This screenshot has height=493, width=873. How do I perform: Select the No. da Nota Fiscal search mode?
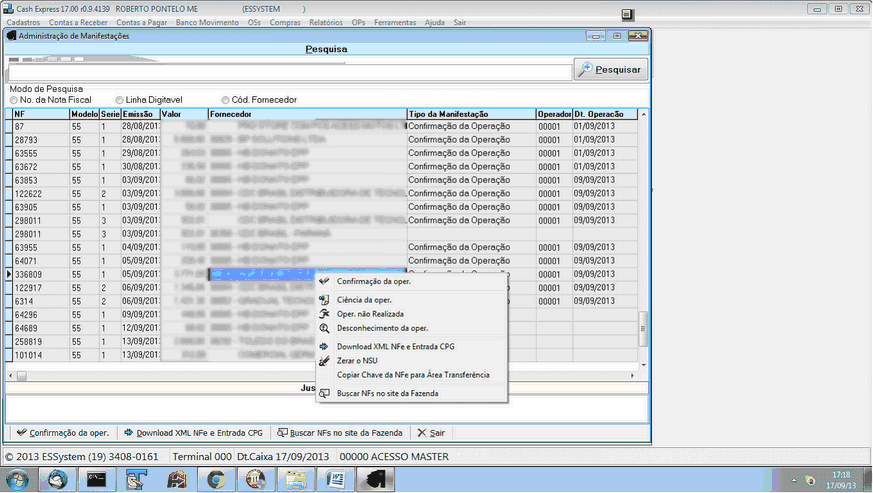tap(14, 100)
